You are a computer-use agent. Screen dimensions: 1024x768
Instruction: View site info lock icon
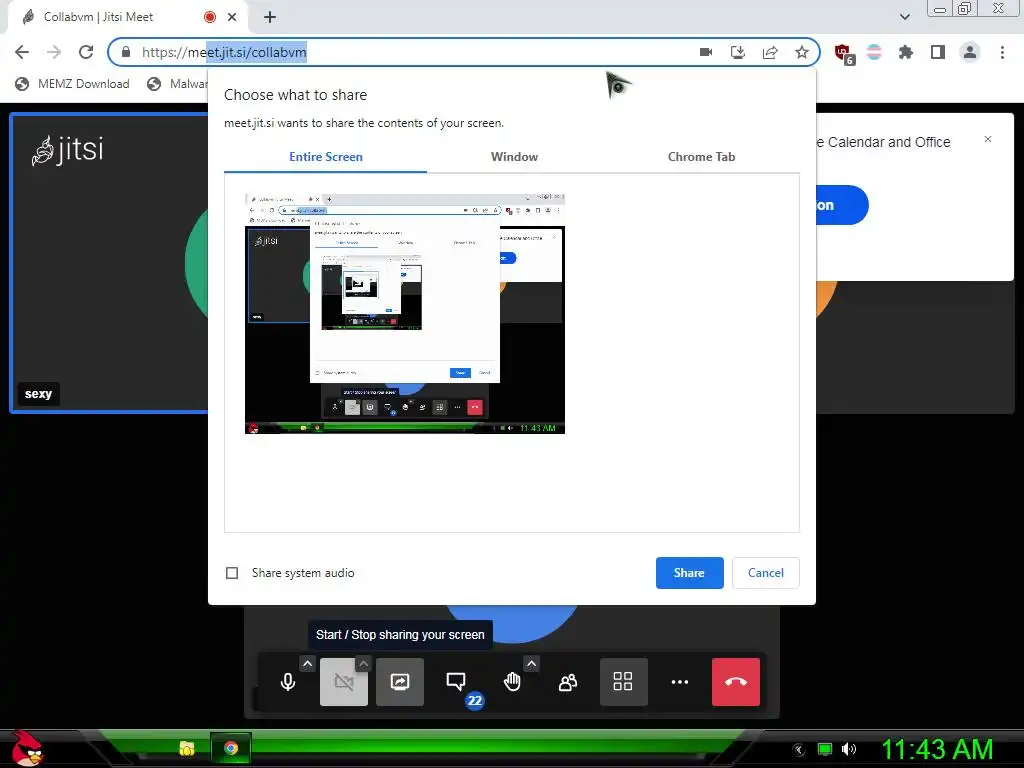click(126, 52)
